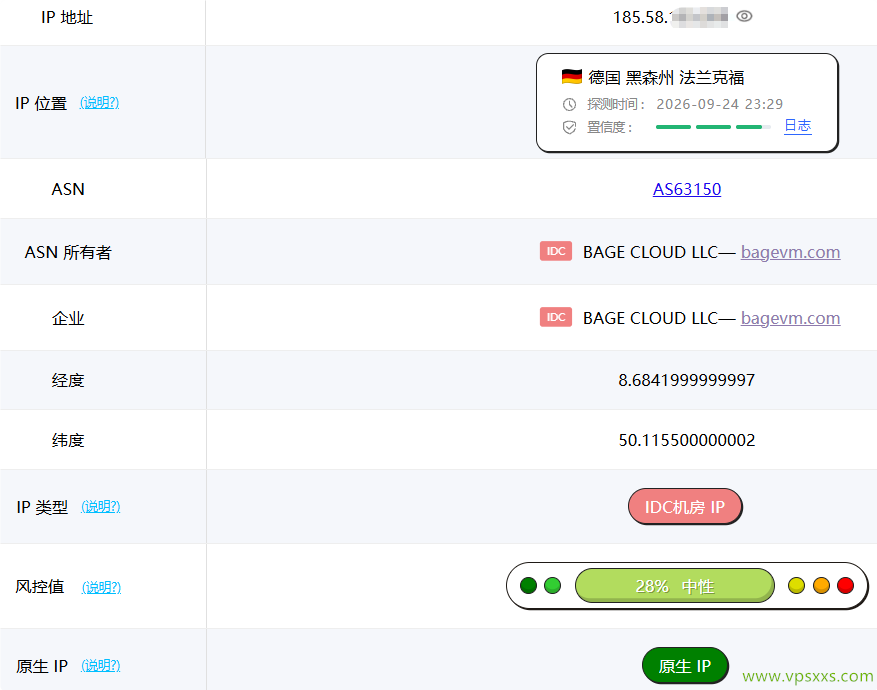Viewport: 877px width, 690px height.
Task: Click the 经度 row label
Action: tap(68, 380)
